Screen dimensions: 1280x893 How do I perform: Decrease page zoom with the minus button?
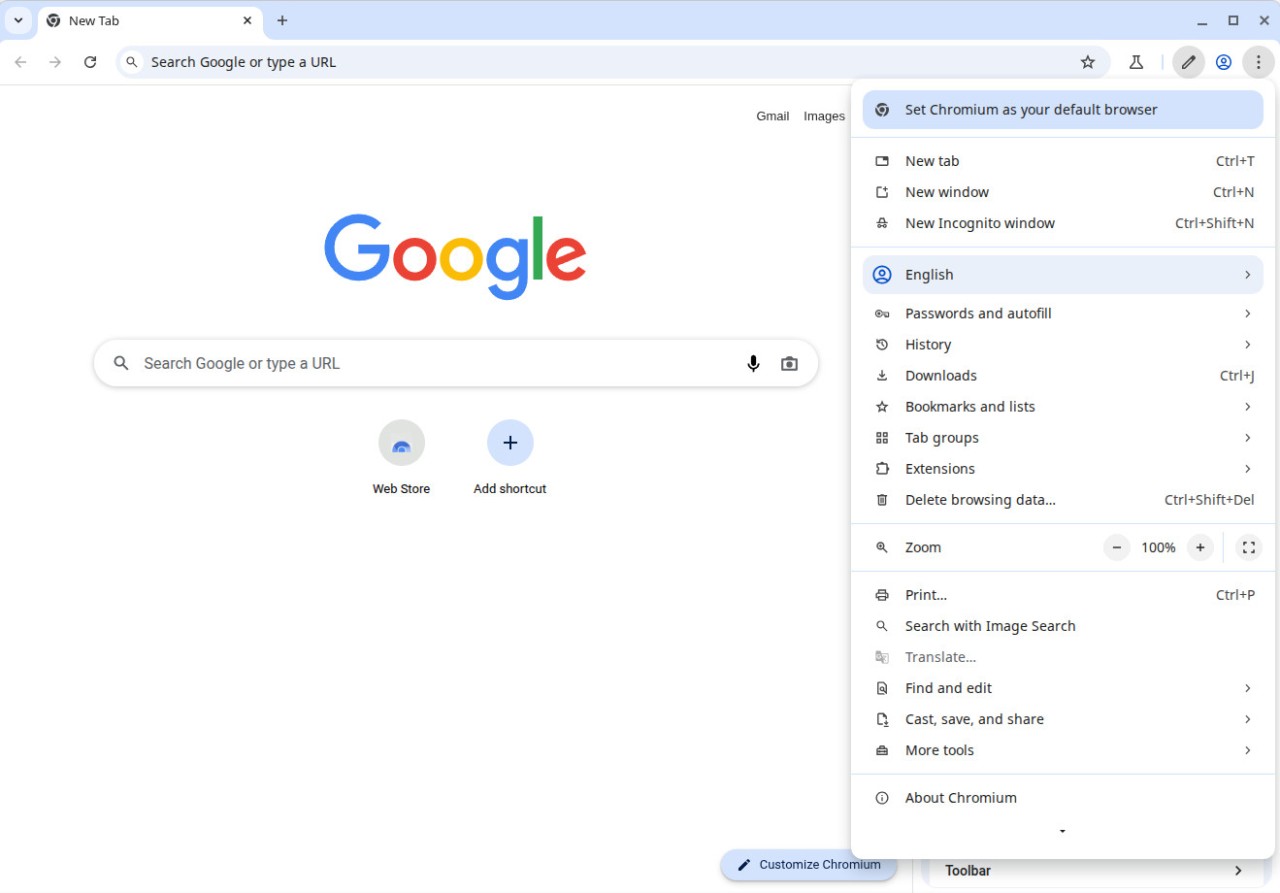[1116, 547]
